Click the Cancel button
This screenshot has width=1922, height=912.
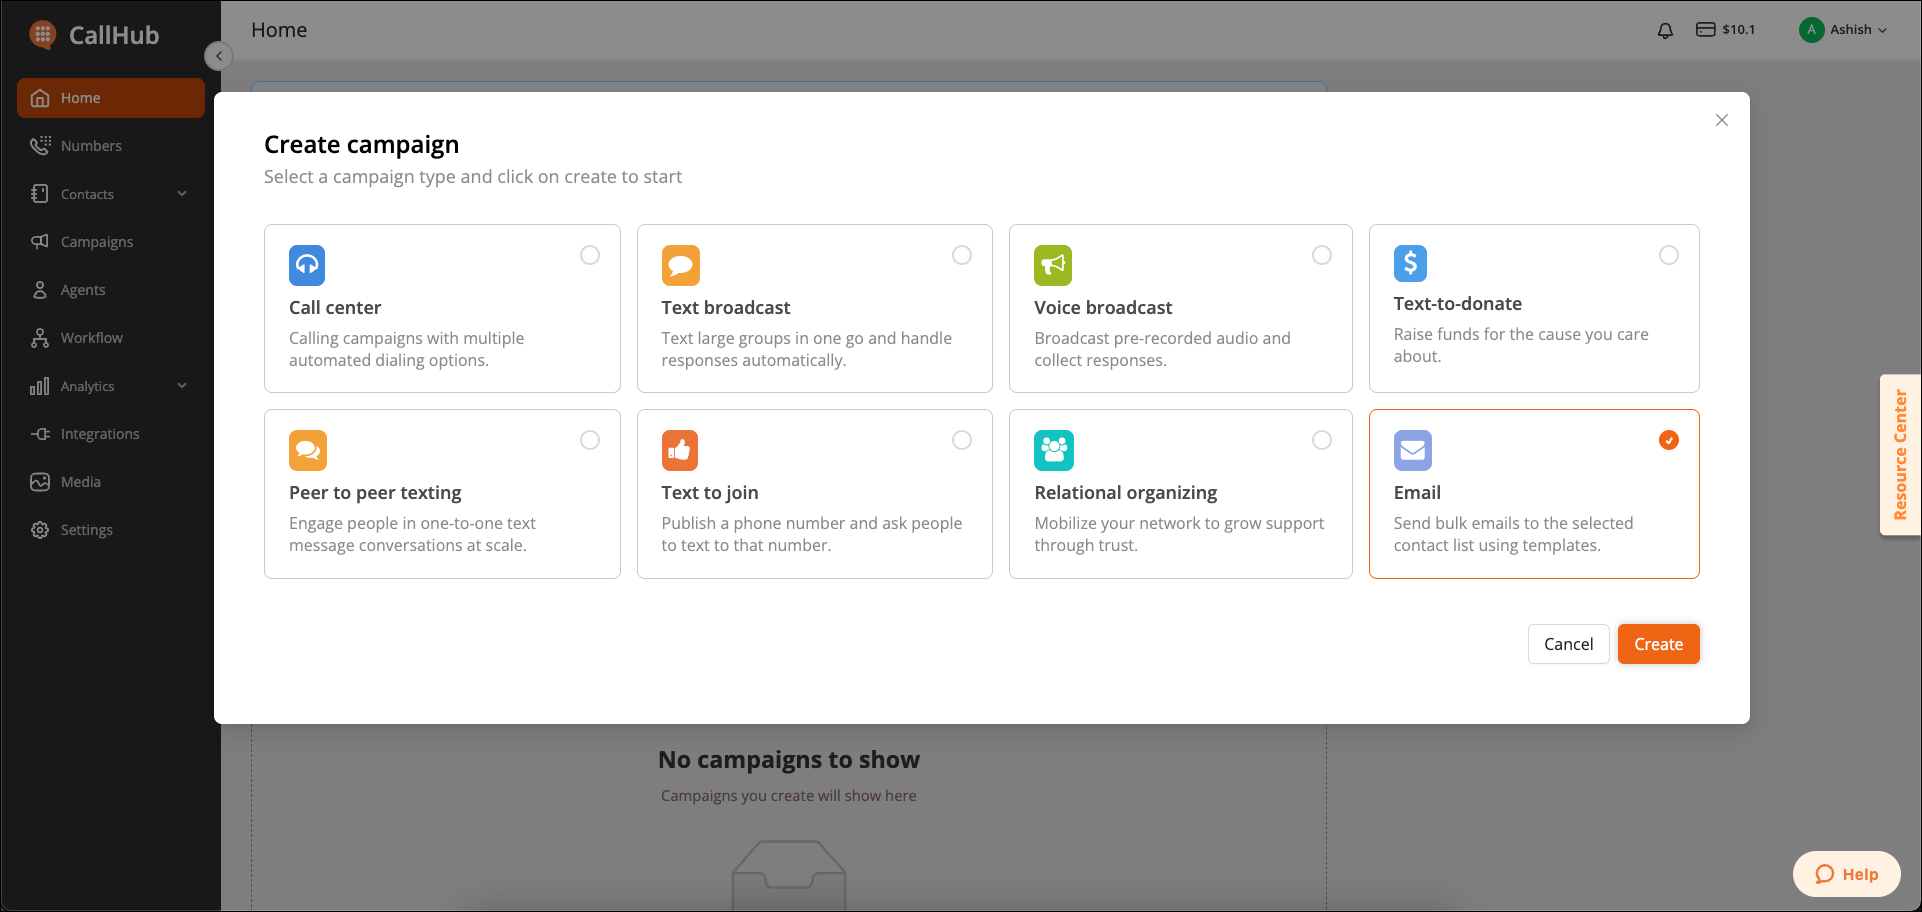click(1568, 644)
